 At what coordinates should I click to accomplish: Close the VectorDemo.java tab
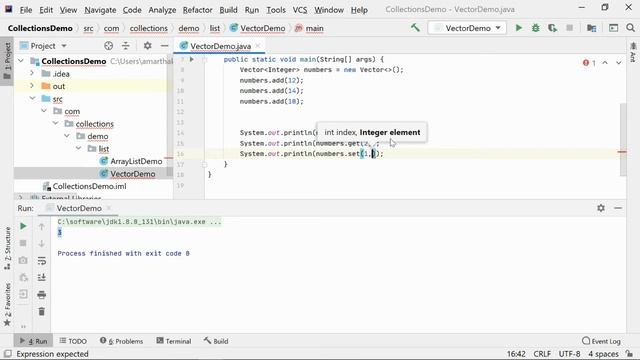click(x=258, y=46)
